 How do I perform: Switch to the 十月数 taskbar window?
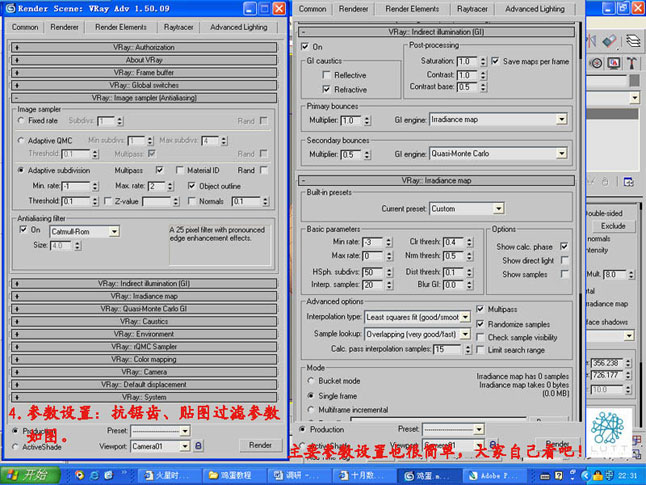363,476
